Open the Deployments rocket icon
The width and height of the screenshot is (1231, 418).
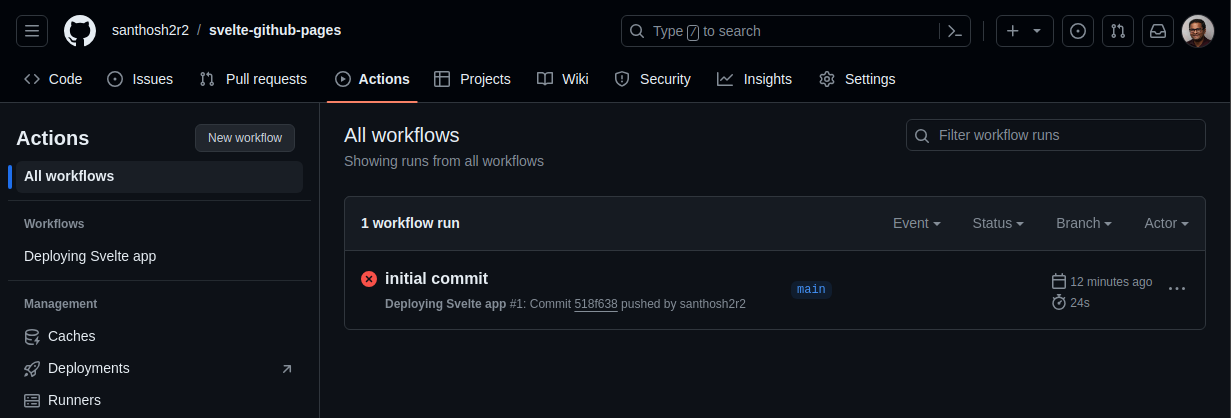pyautogui.click(x=32, y=368)
